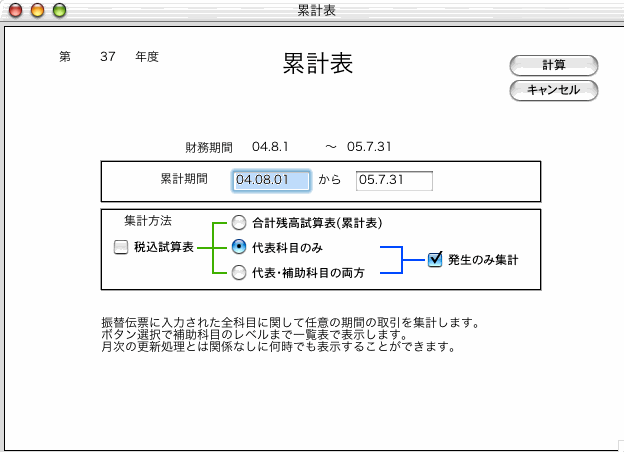The height and width of the screenshot is (452, 624).
Task: Zoom the window using the green button
Action: pyautogui.click(x=59, y=10)
